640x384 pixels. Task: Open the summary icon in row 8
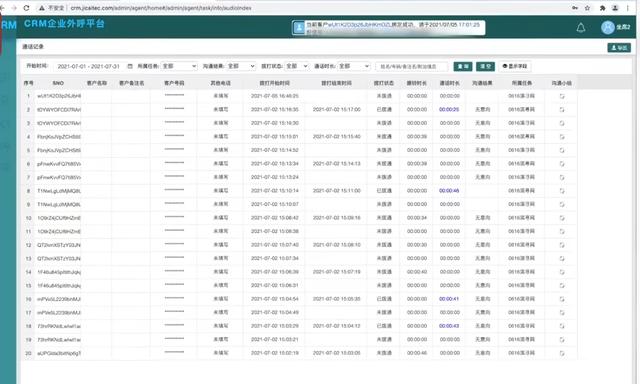[562, 191]
